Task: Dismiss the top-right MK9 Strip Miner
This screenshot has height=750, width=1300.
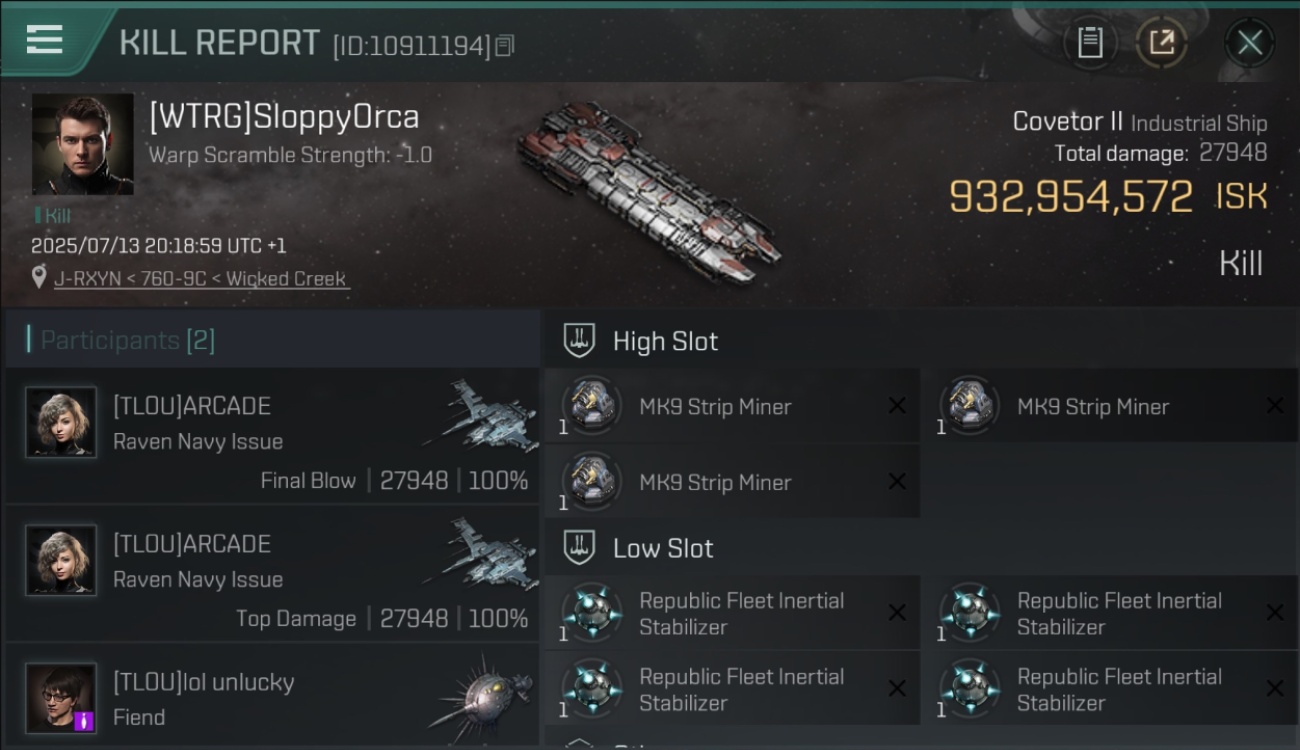Action: pos(1275,405)
